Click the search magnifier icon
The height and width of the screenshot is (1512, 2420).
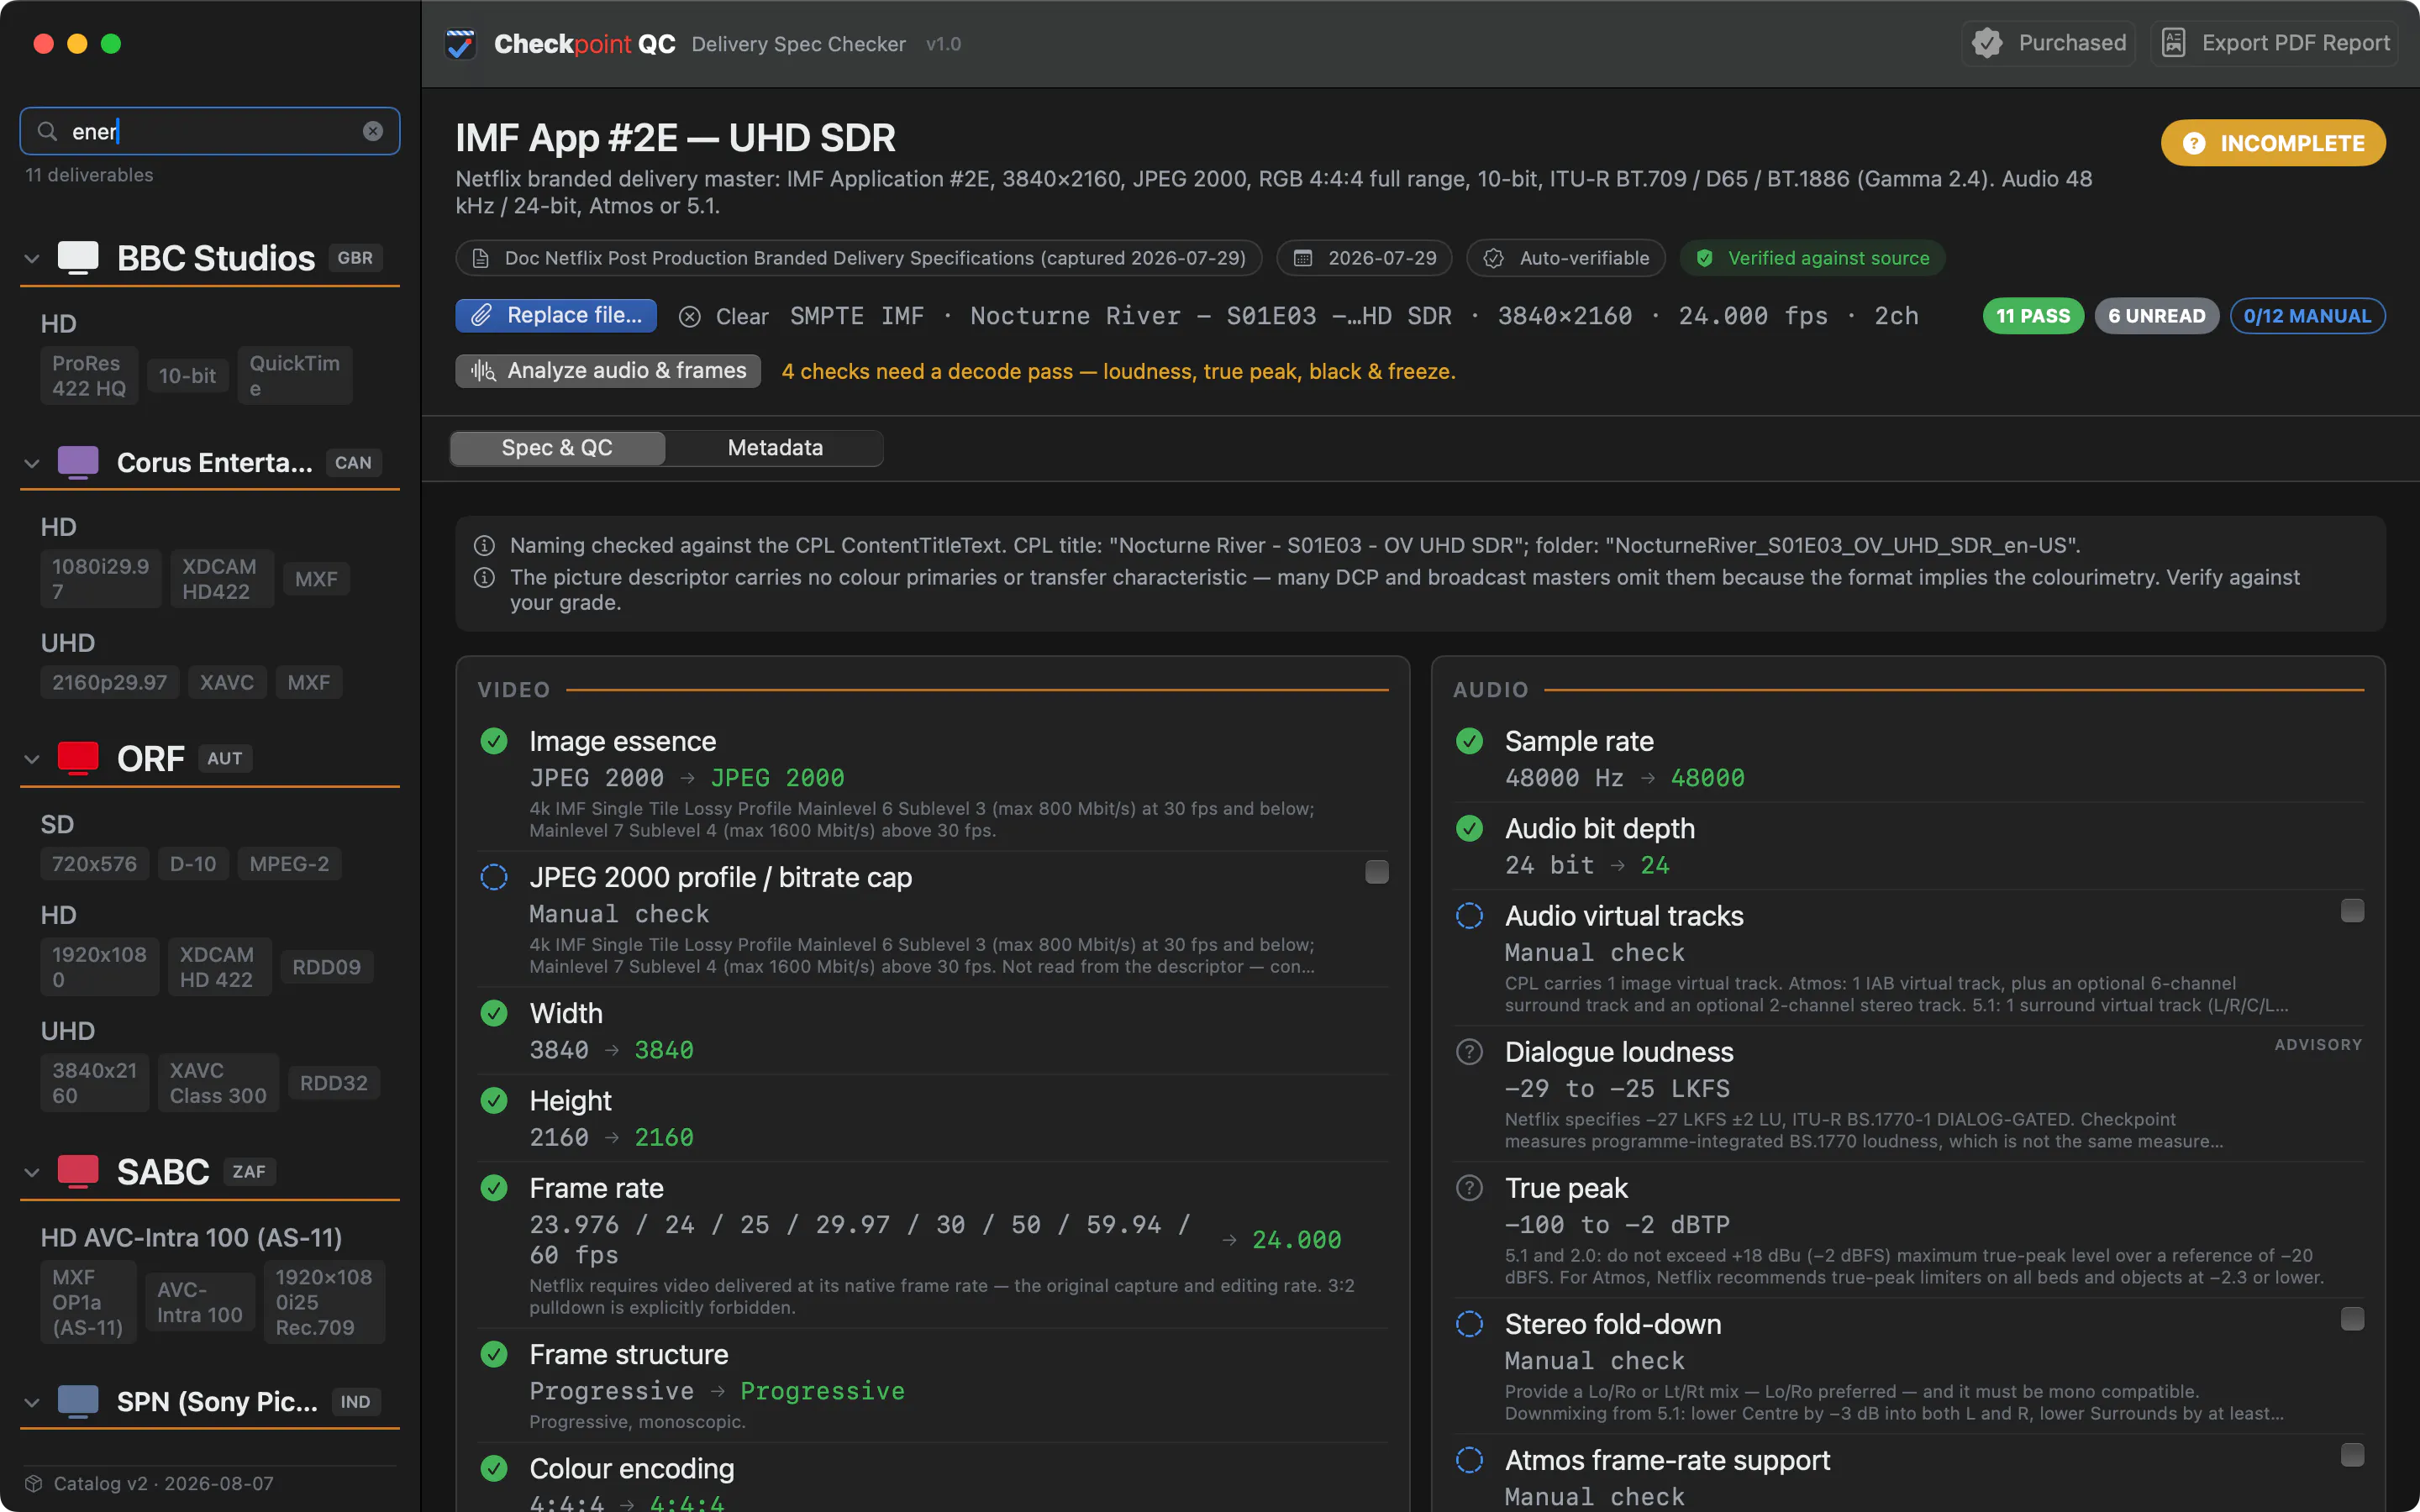pyautogui.click(x=47, y=131)
